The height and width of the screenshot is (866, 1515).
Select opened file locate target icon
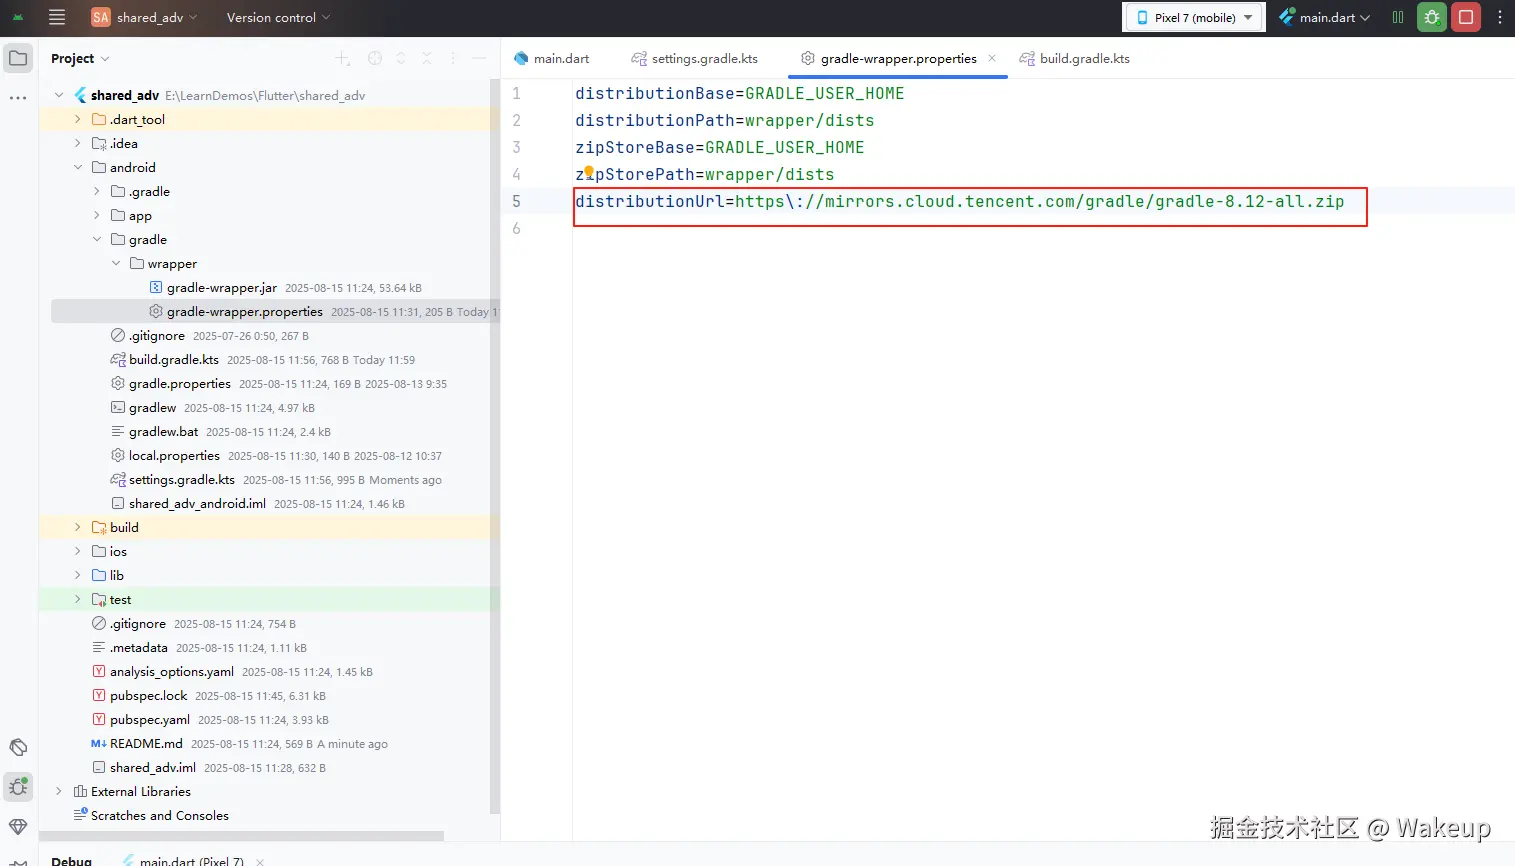point(375,59)
